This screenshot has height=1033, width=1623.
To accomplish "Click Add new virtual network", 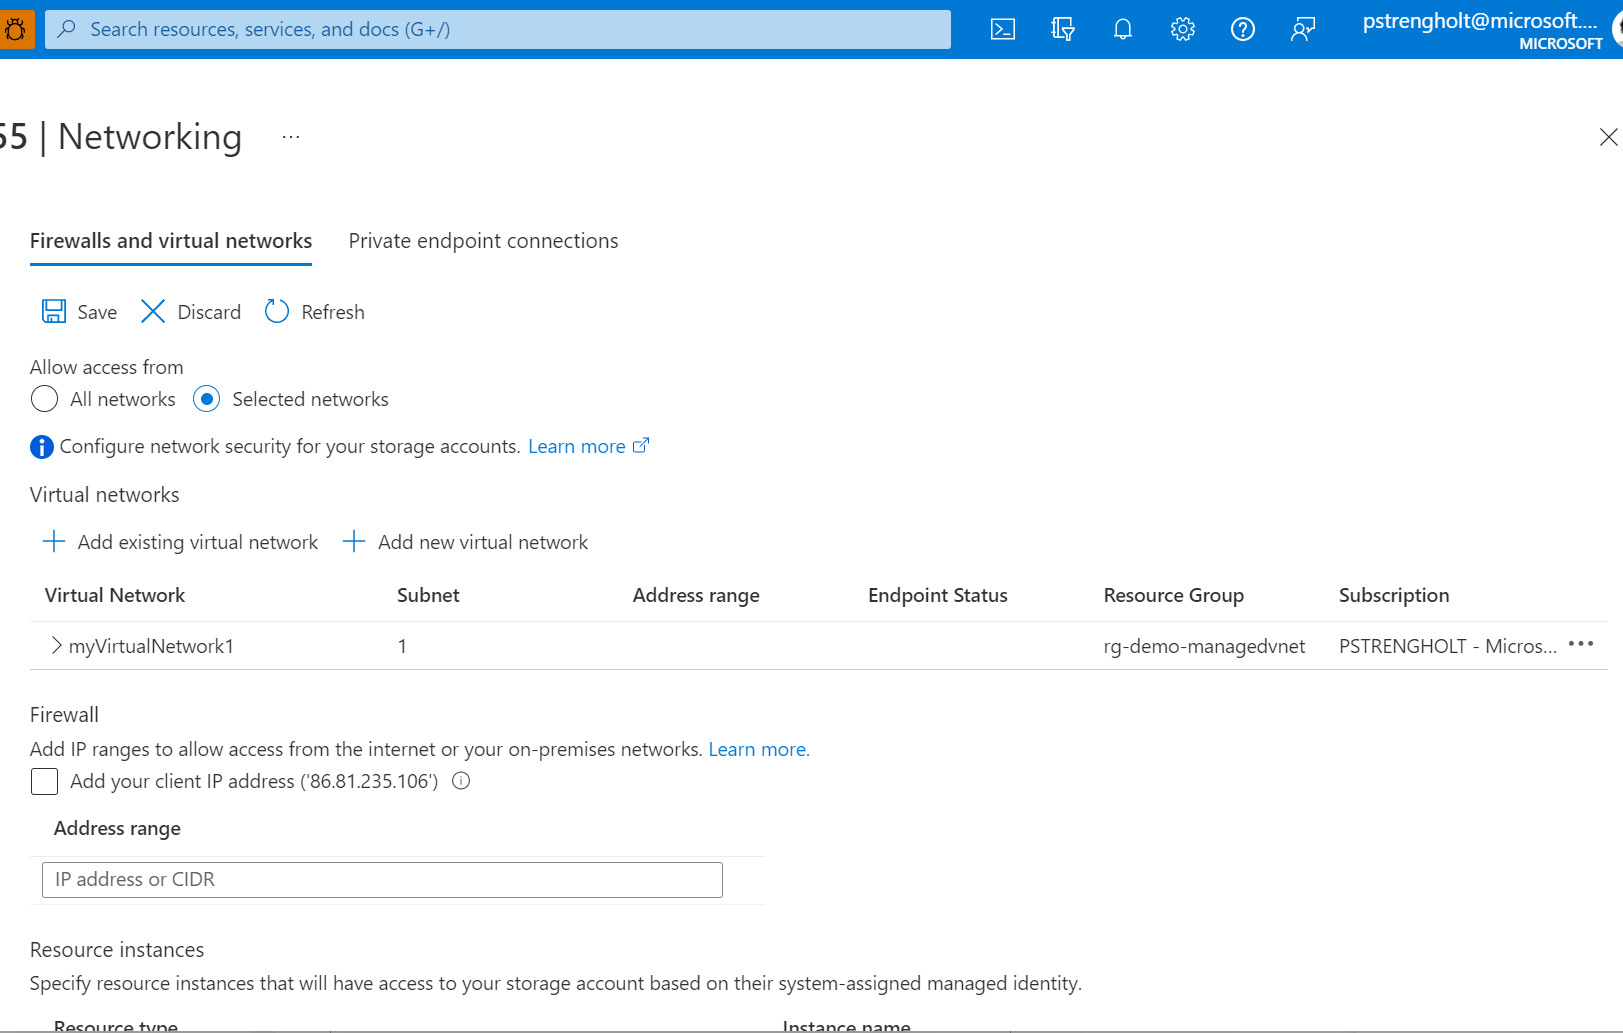I will click(x=483, y=542).
